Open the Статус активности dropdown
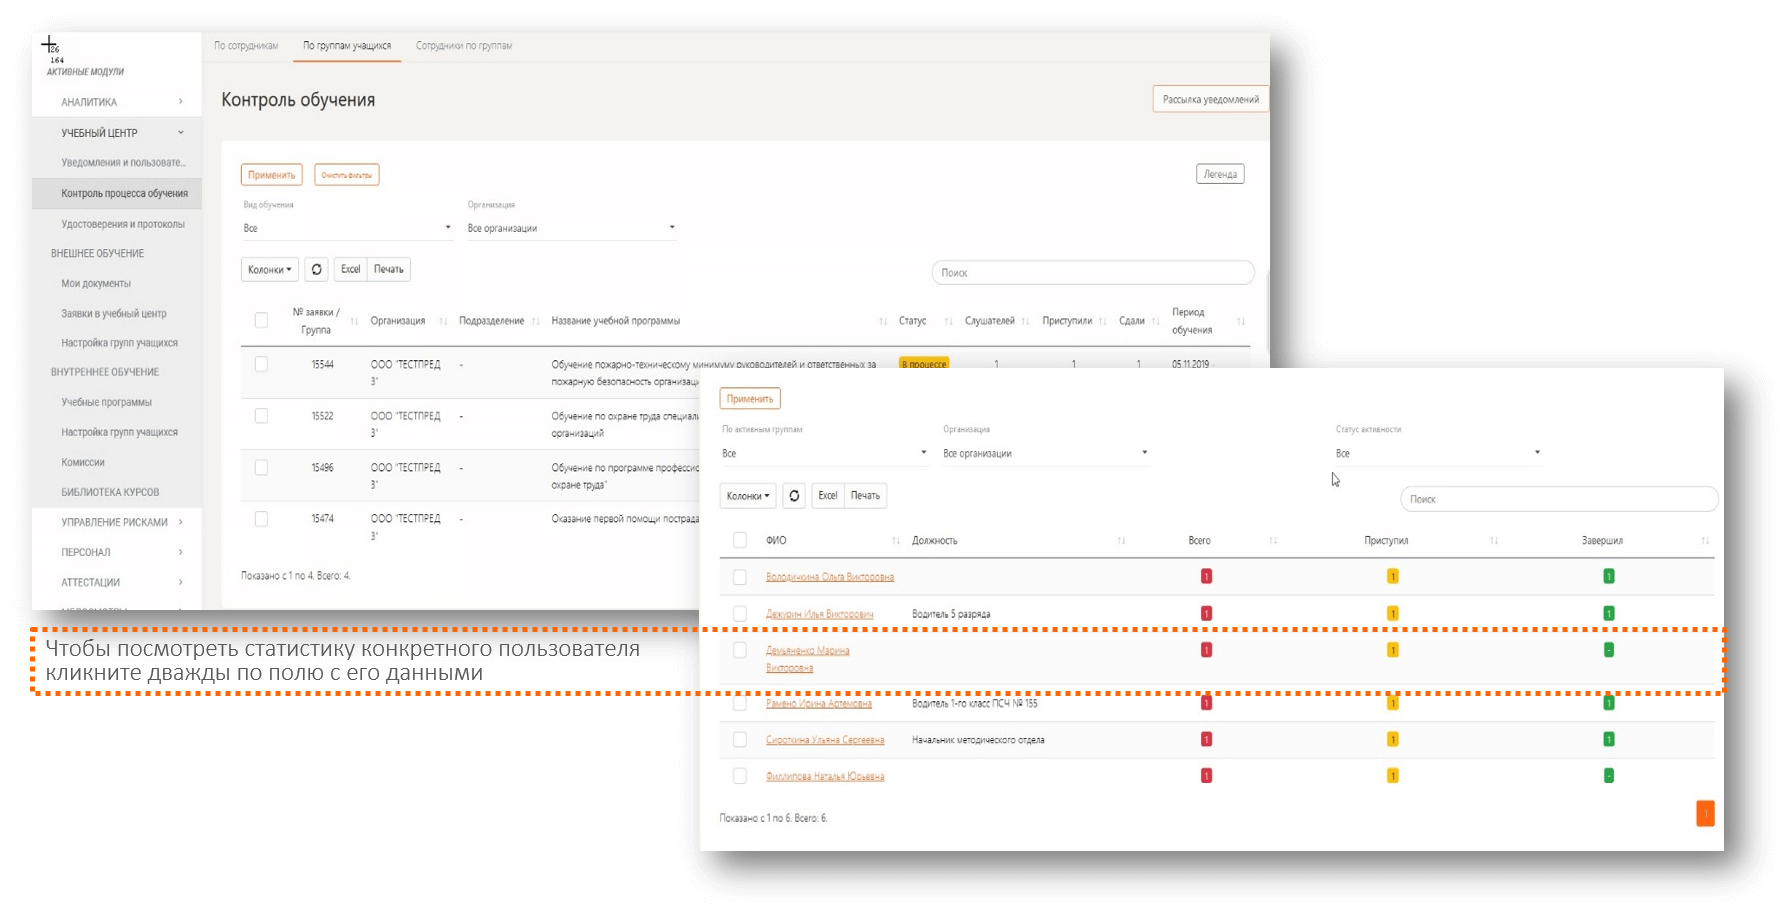The image size is (1789, 916). pos(1437,454)
